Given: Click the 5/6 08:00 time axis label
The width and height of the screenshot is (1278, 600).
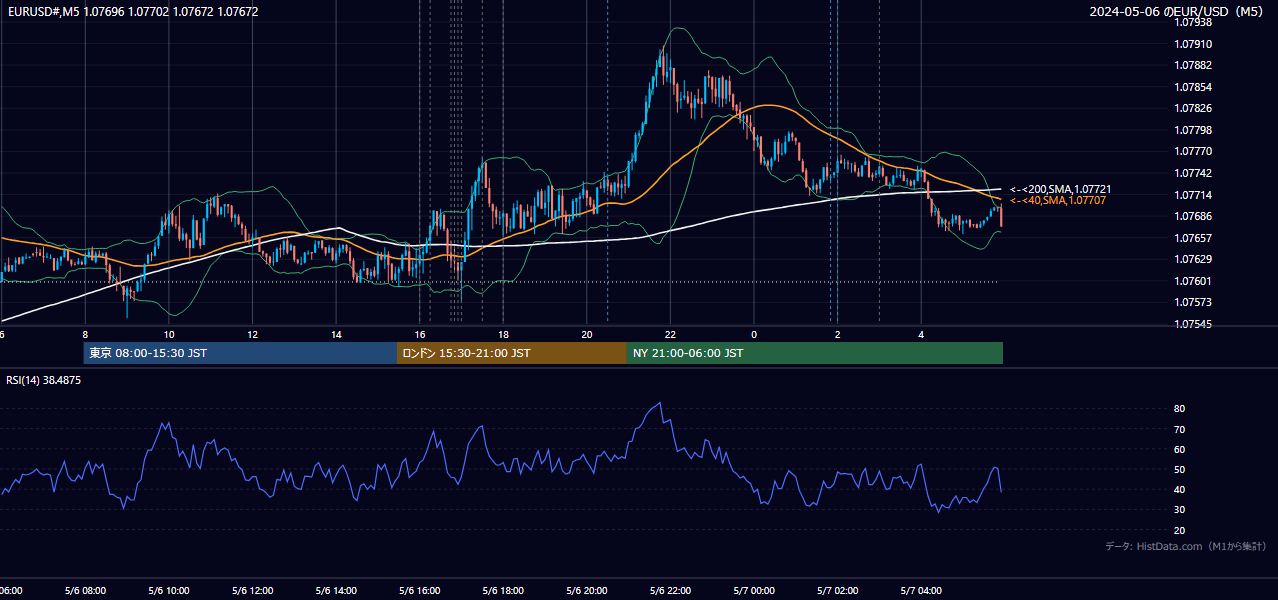Looking at the screenshot, I should (x=85, y=591).
